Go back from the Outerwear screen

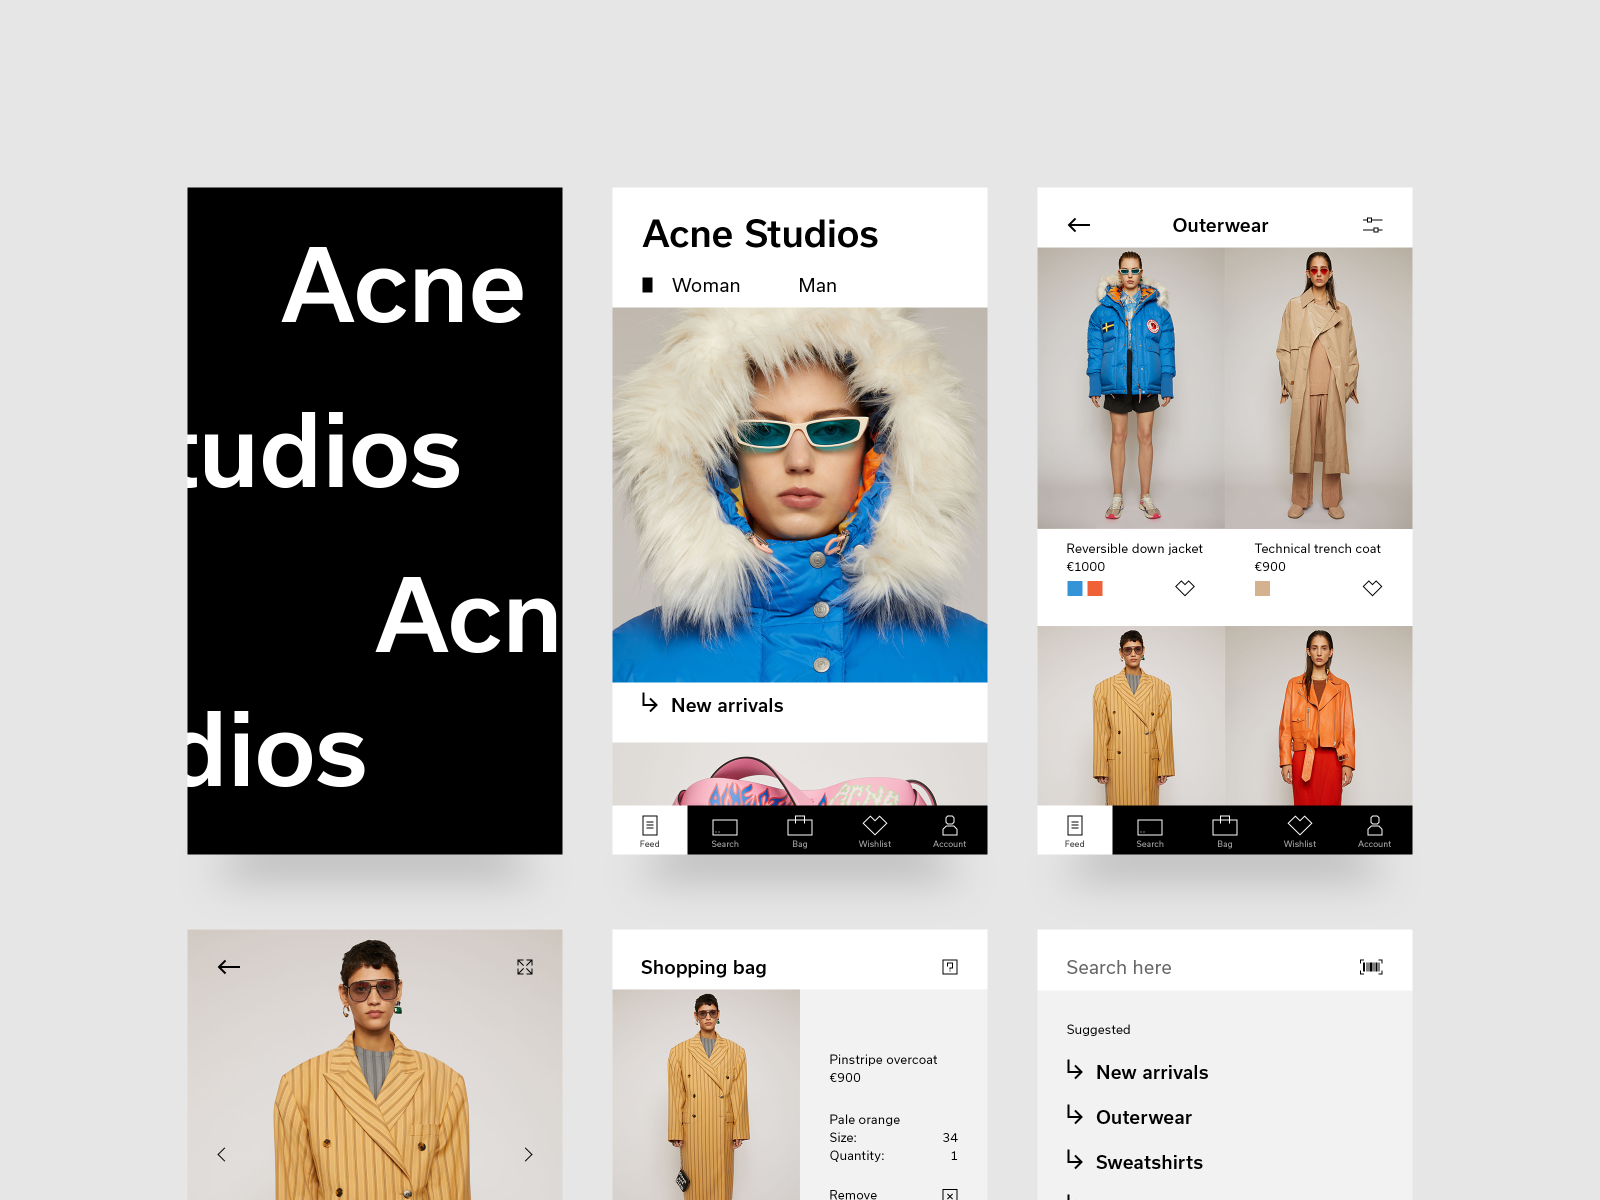pos(1078,225)
